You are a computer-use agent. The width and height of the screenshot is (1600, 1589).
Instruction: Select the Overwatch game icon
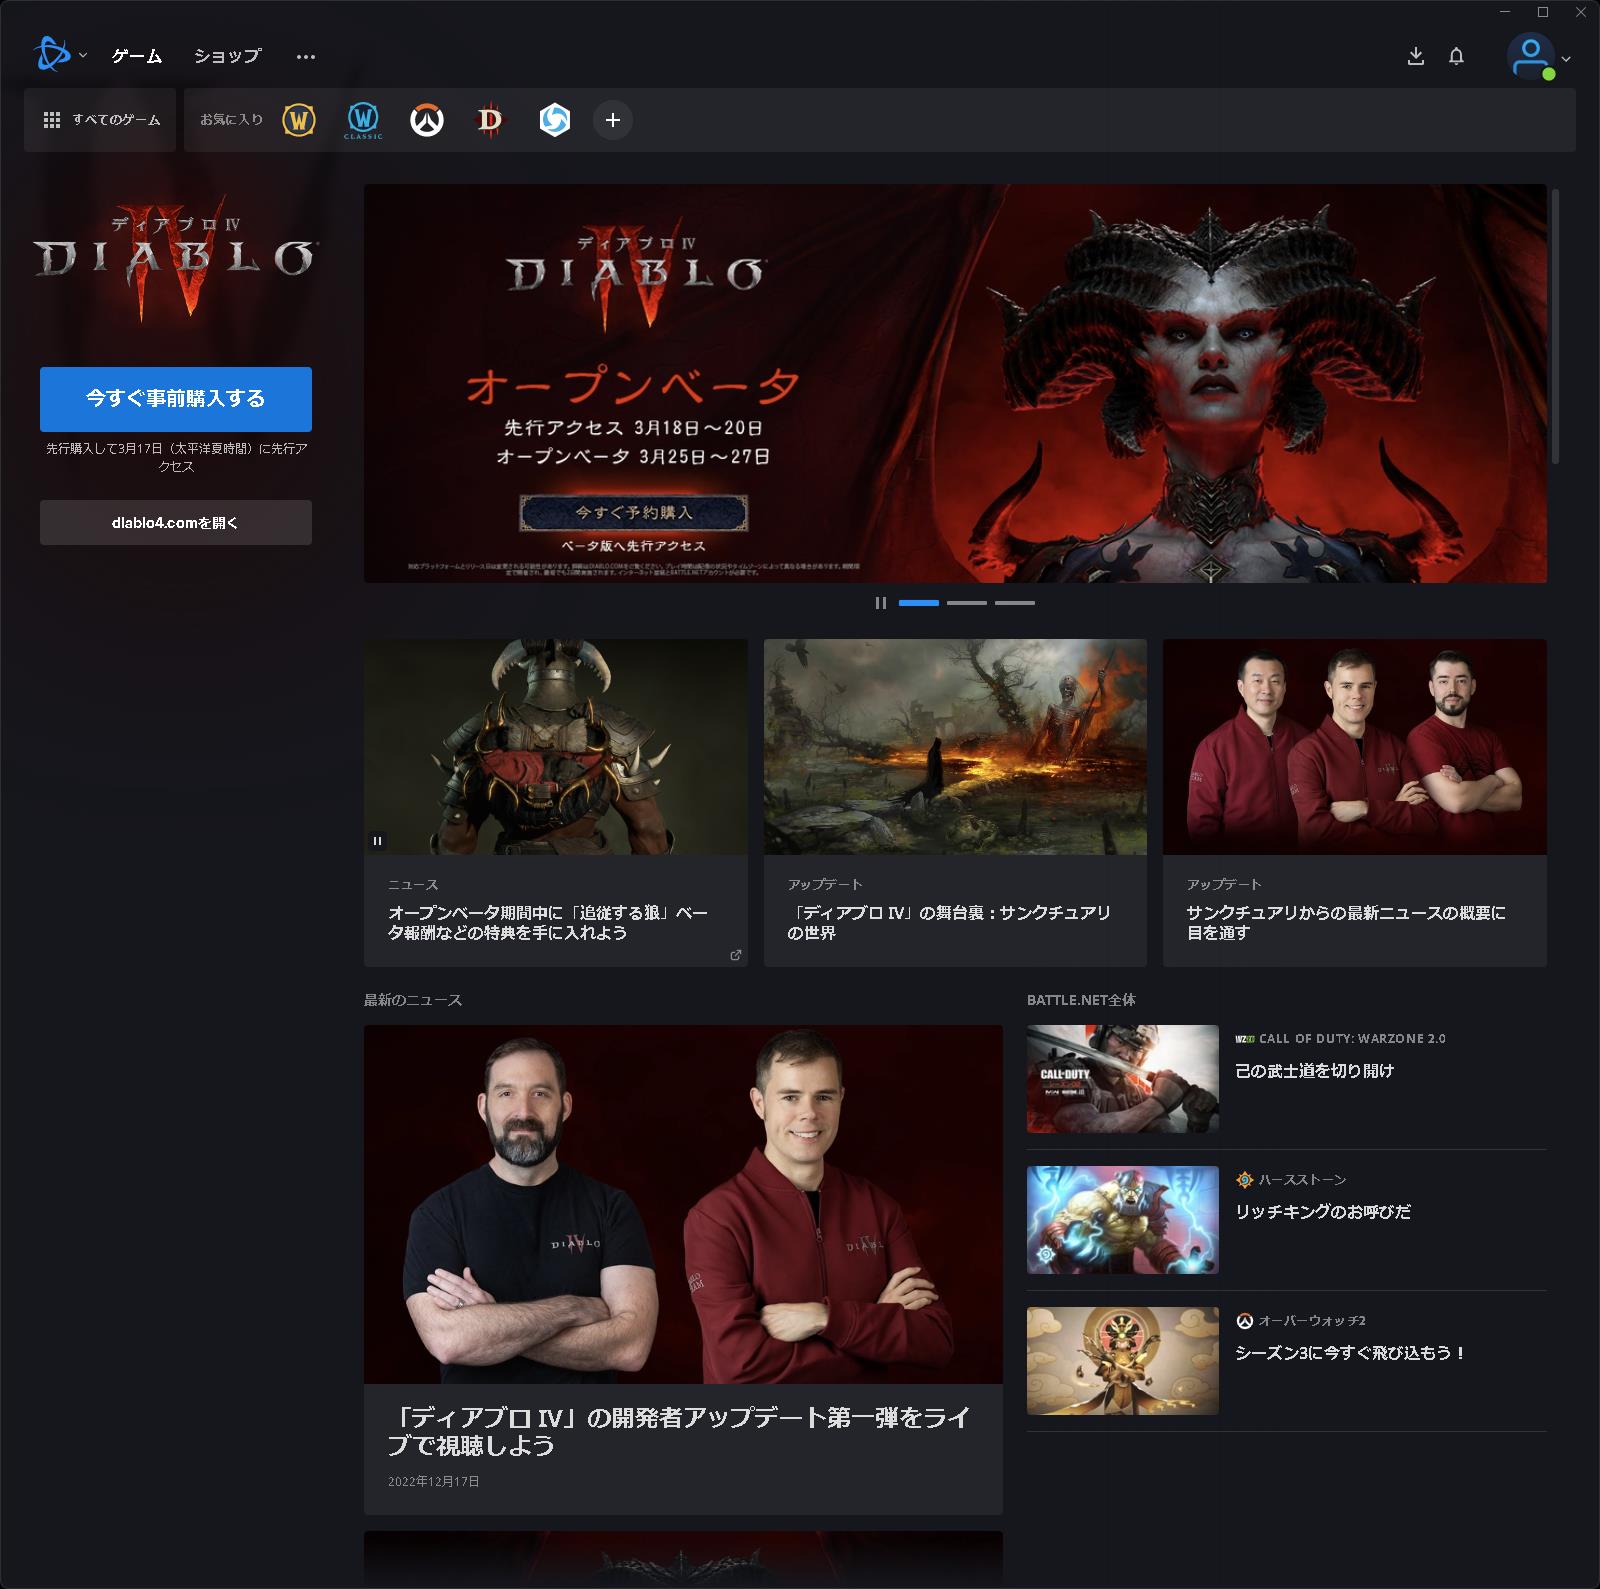(426, 120)
